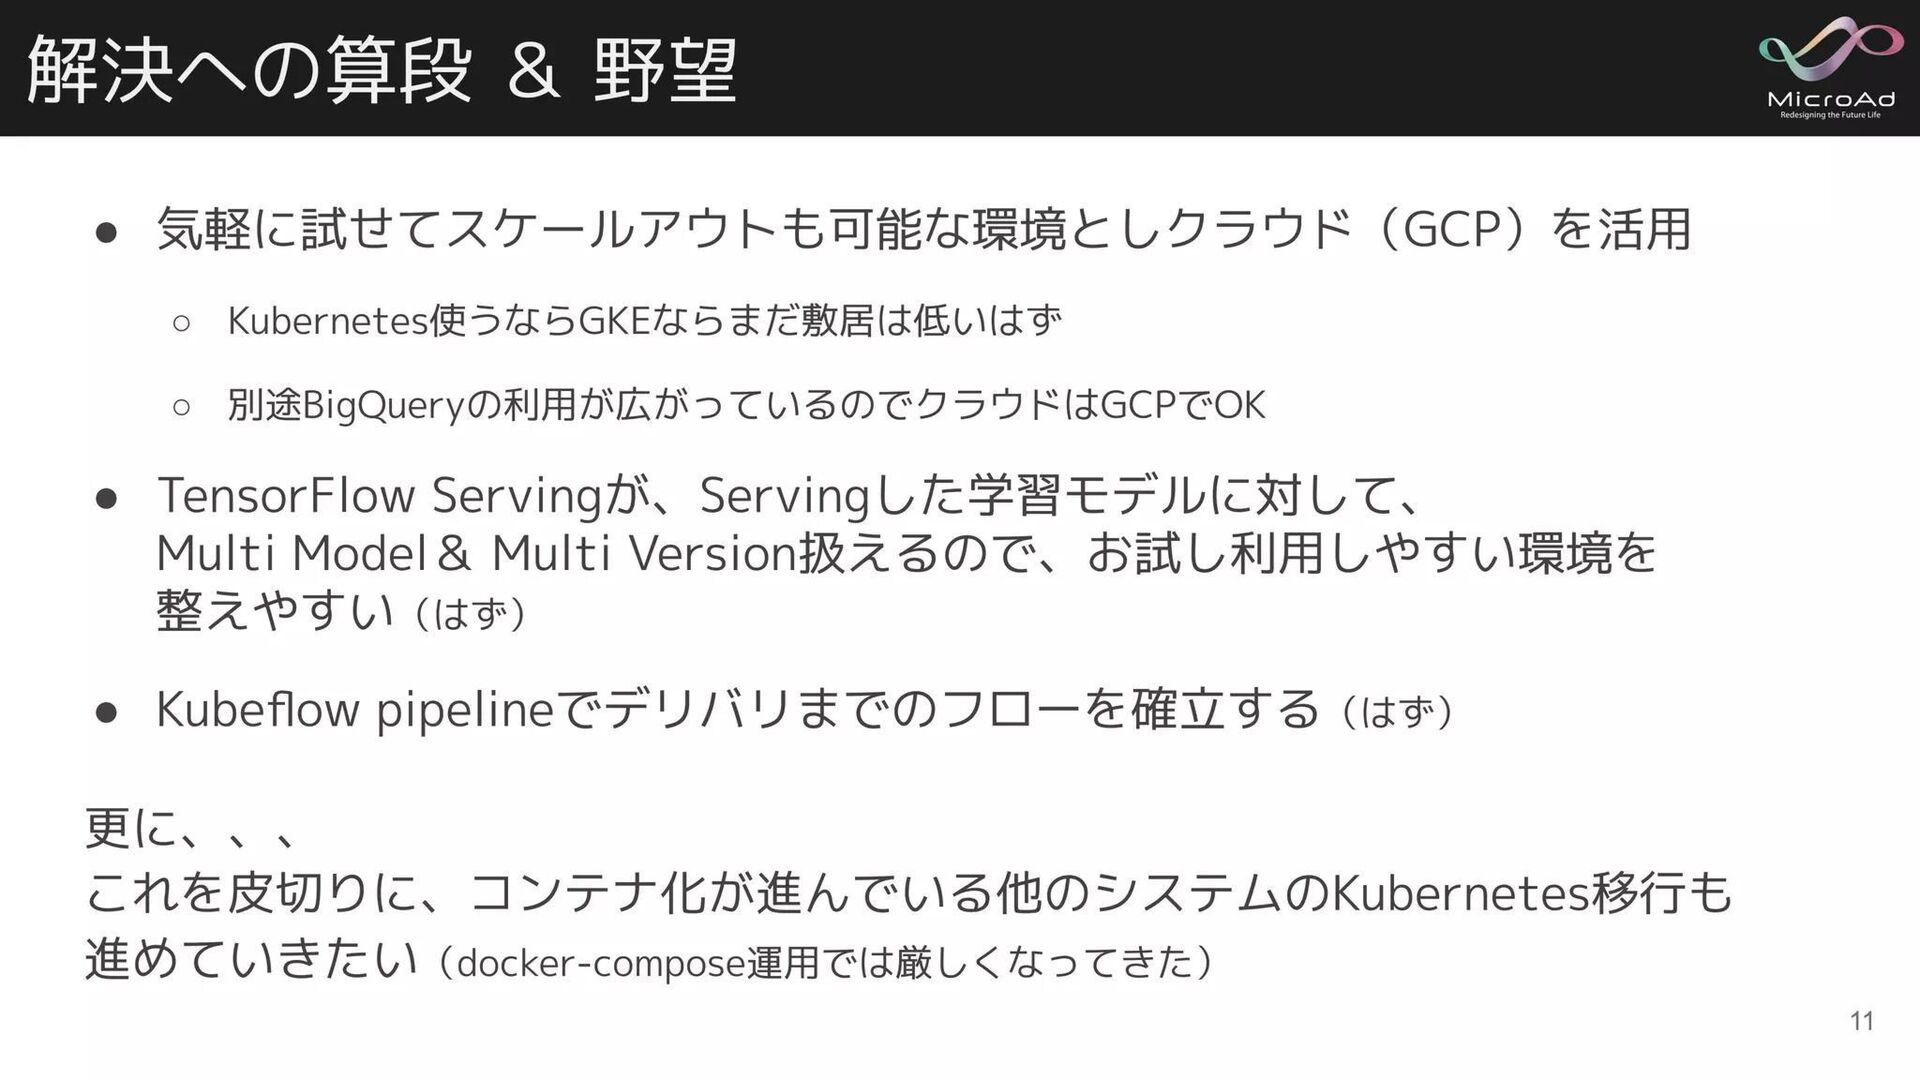Click the Multi Model & Multi Version line
1920x1080 pixels.
coord(478,553)
